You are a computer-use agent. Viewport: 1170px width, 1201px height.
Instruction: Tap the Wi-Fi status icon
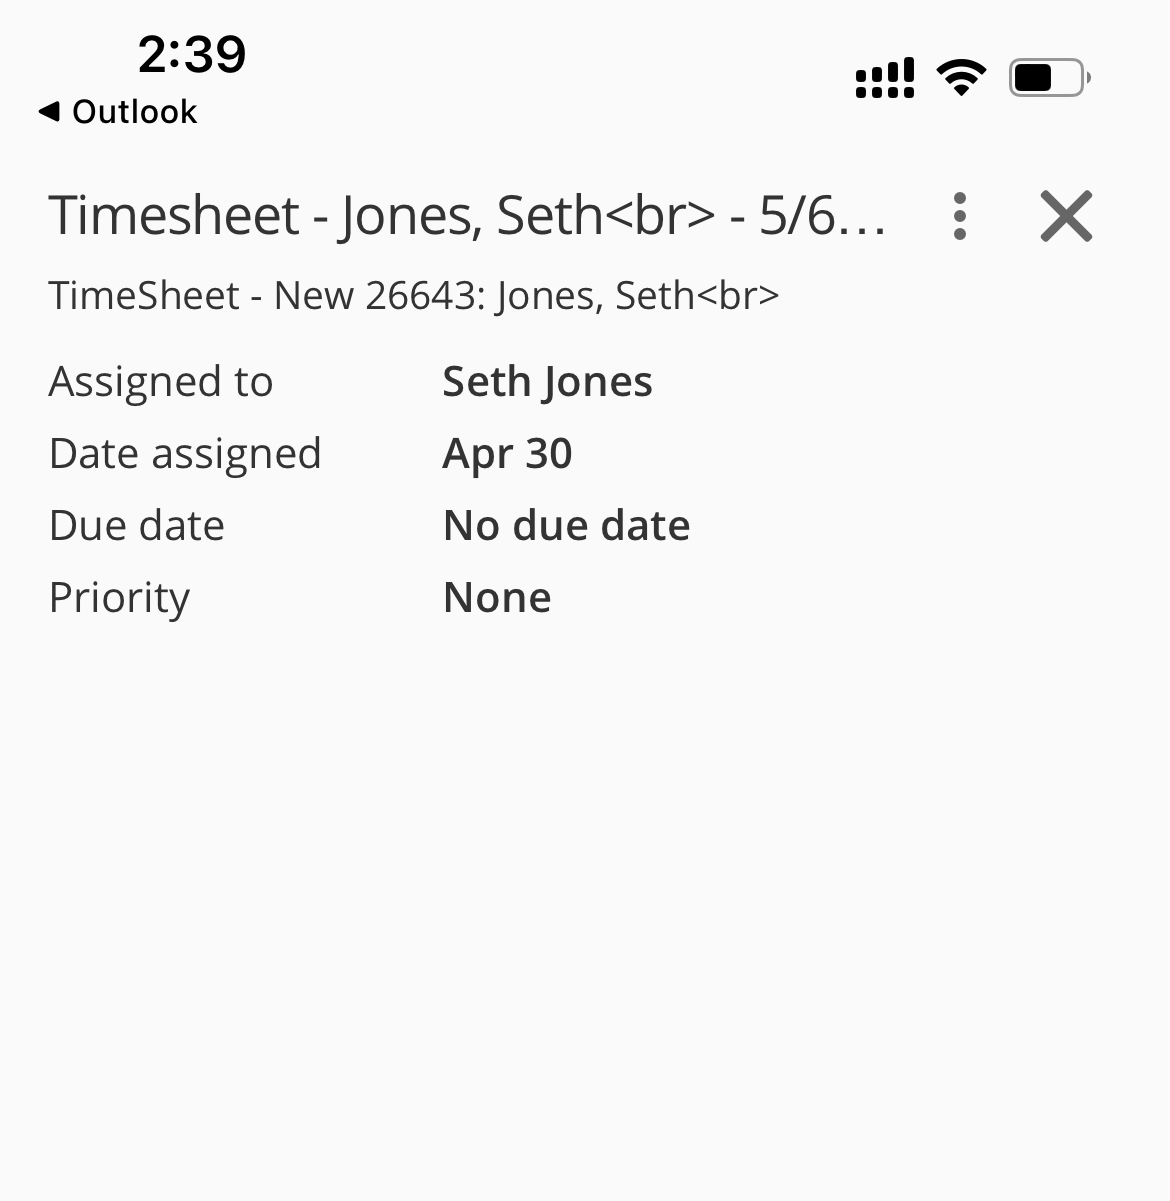pyautogui.click(x=961, y=78)
